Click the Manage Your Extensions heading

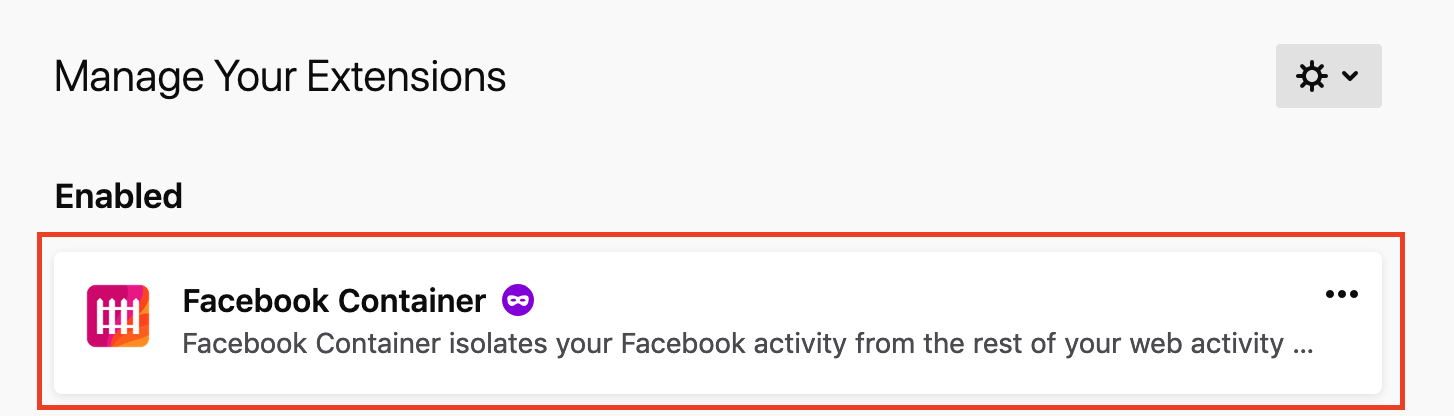[x=280, y=77]
